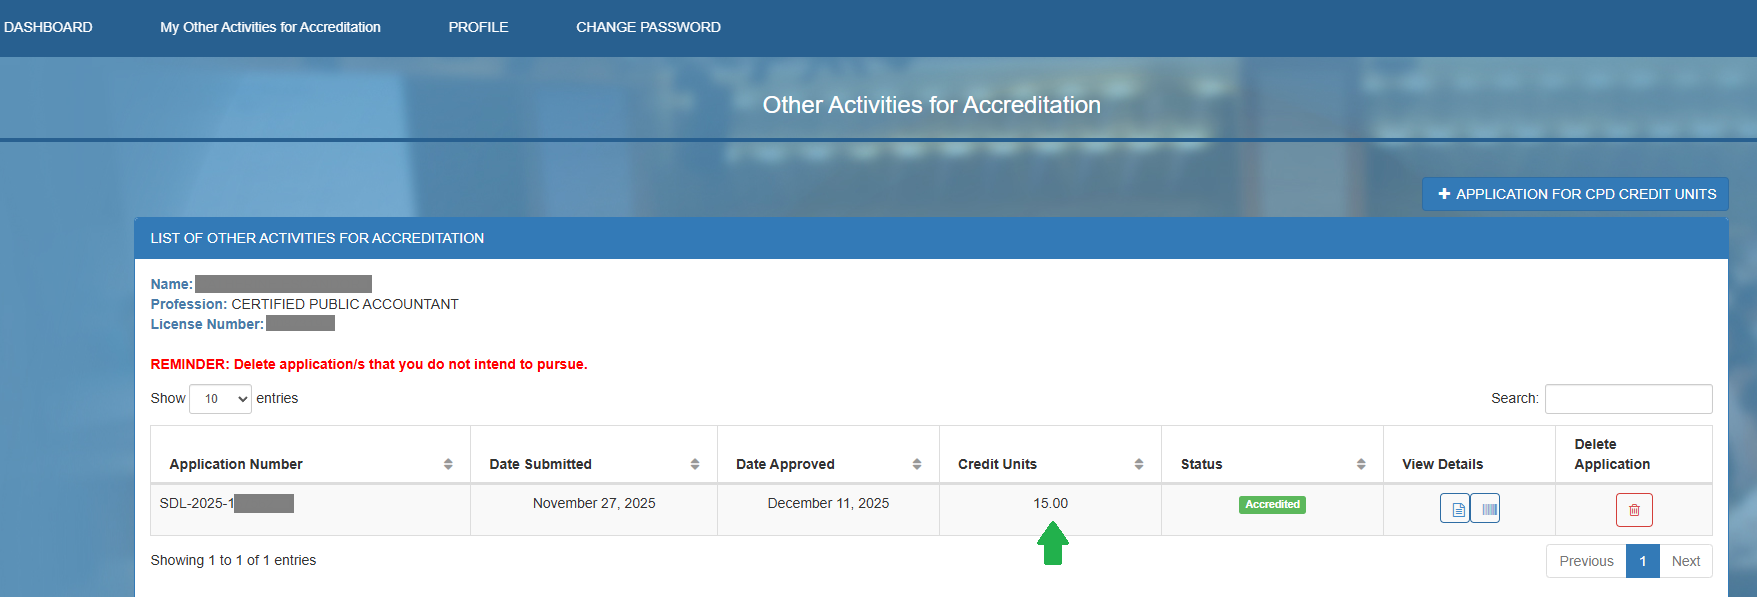Click Application for CPD Credit Units button
The width and height of the screenshot is (1757, 597).
(x=1575, y=194)
